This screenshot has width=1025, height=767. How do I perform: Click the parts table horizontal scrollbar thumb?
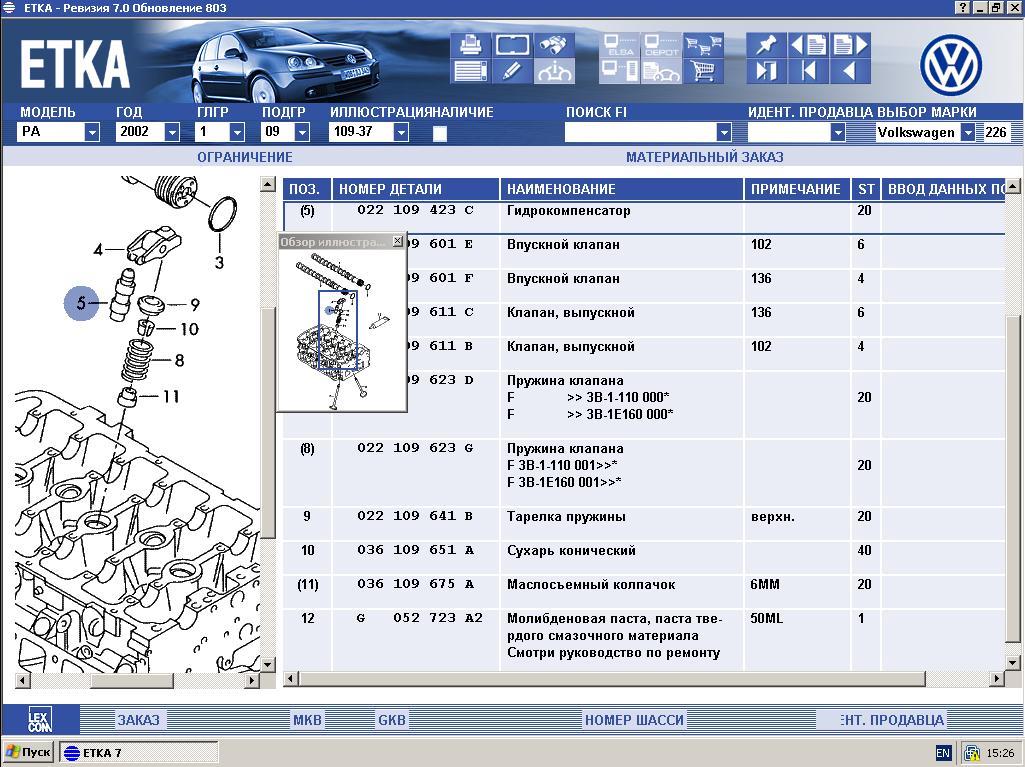click(x=612, y=679)
